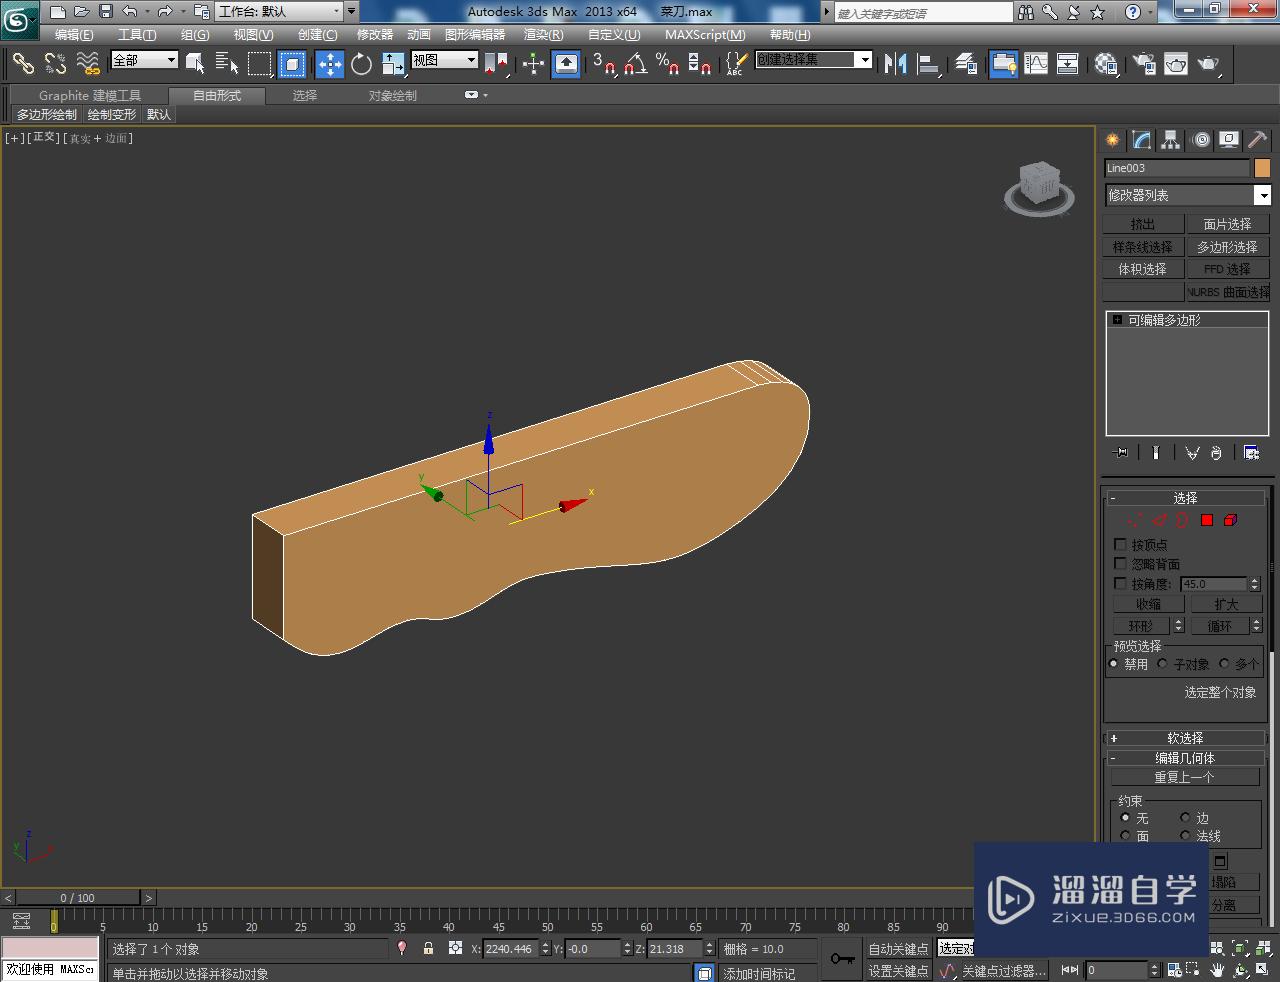Viewport: 1280px width, 982px height.
Task: Open the Motion command panel tab
Action: [x=1201, y=140]
